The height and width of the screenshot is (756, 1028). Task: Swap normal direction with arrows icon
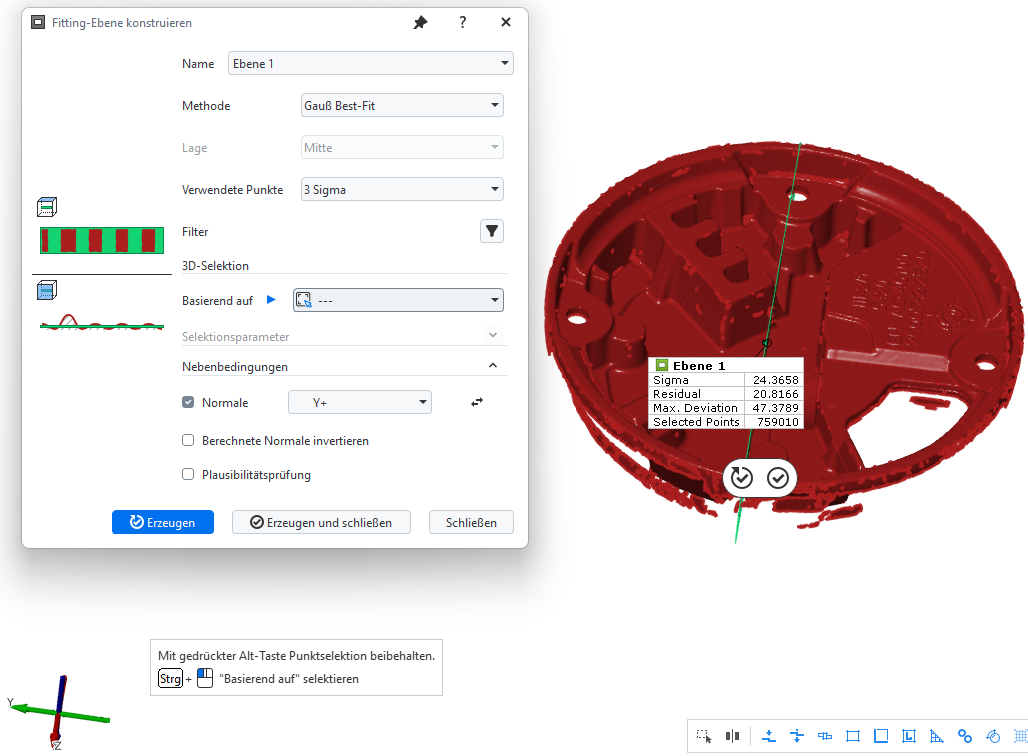477,402
